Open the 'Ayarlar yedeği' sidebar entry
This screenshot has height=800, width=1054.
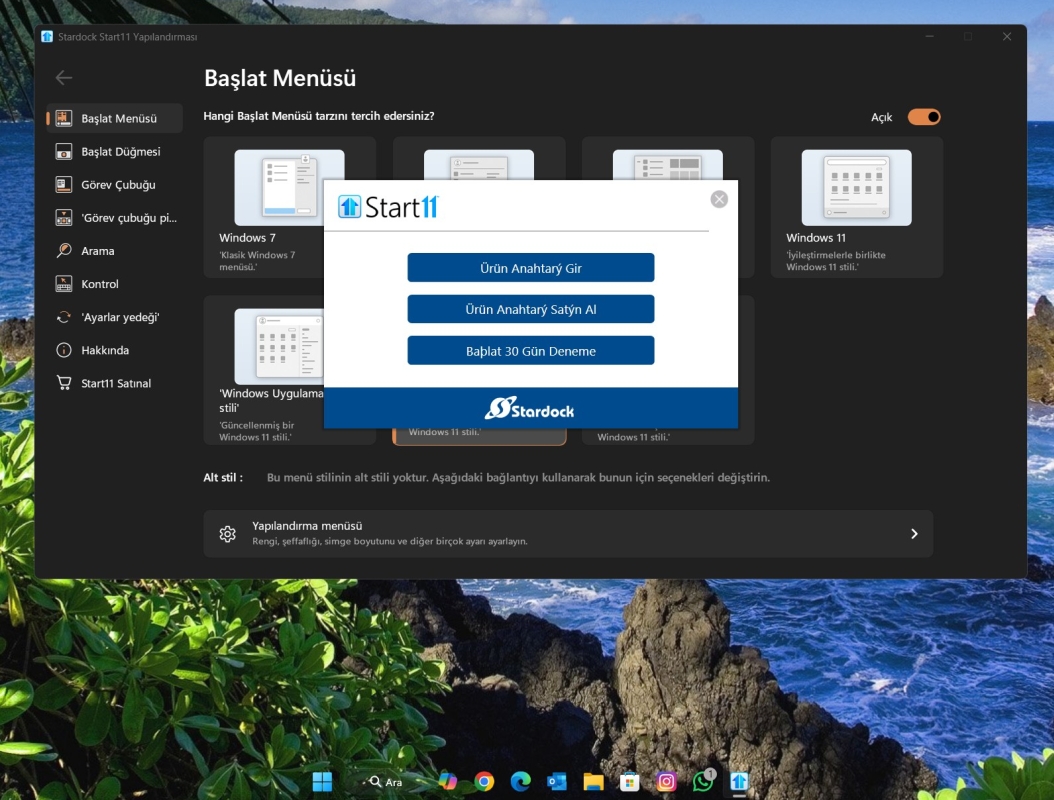coord(119,317)
